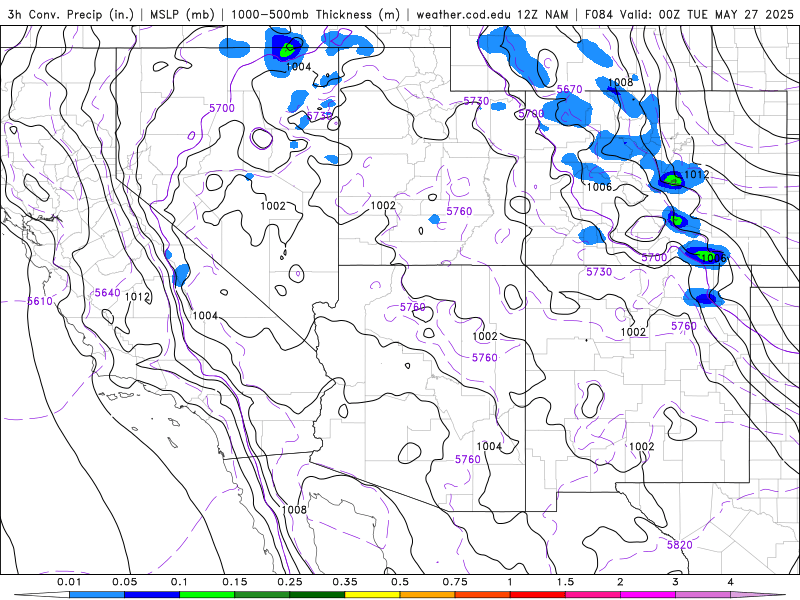
Task: Select the red 1–1.5 legend swatch
Action: pos(538,594)
